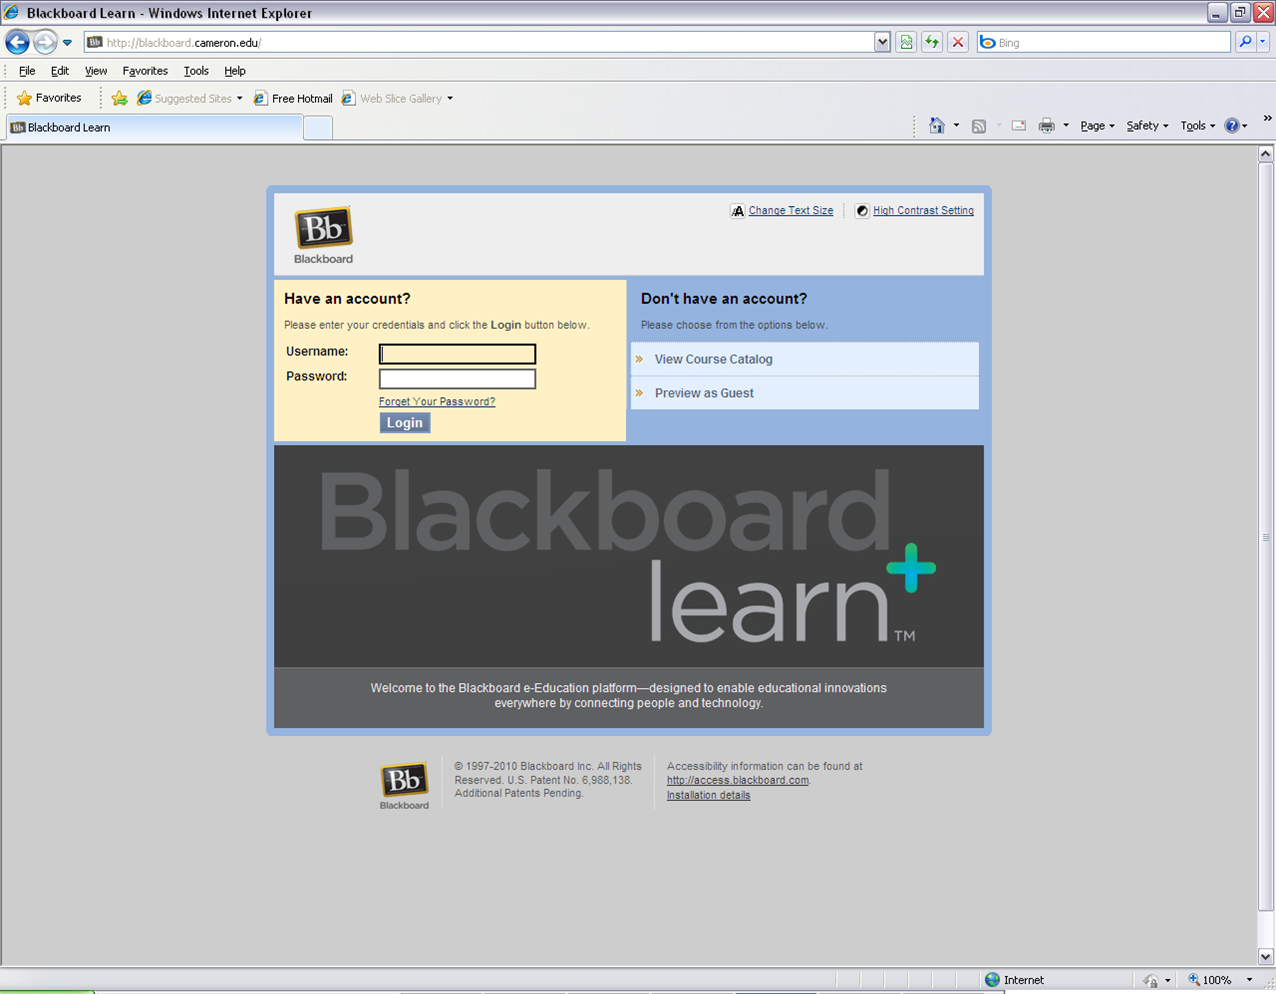Click the Protected Mode status icon

pyautogui.click(x=1151, y=981)
